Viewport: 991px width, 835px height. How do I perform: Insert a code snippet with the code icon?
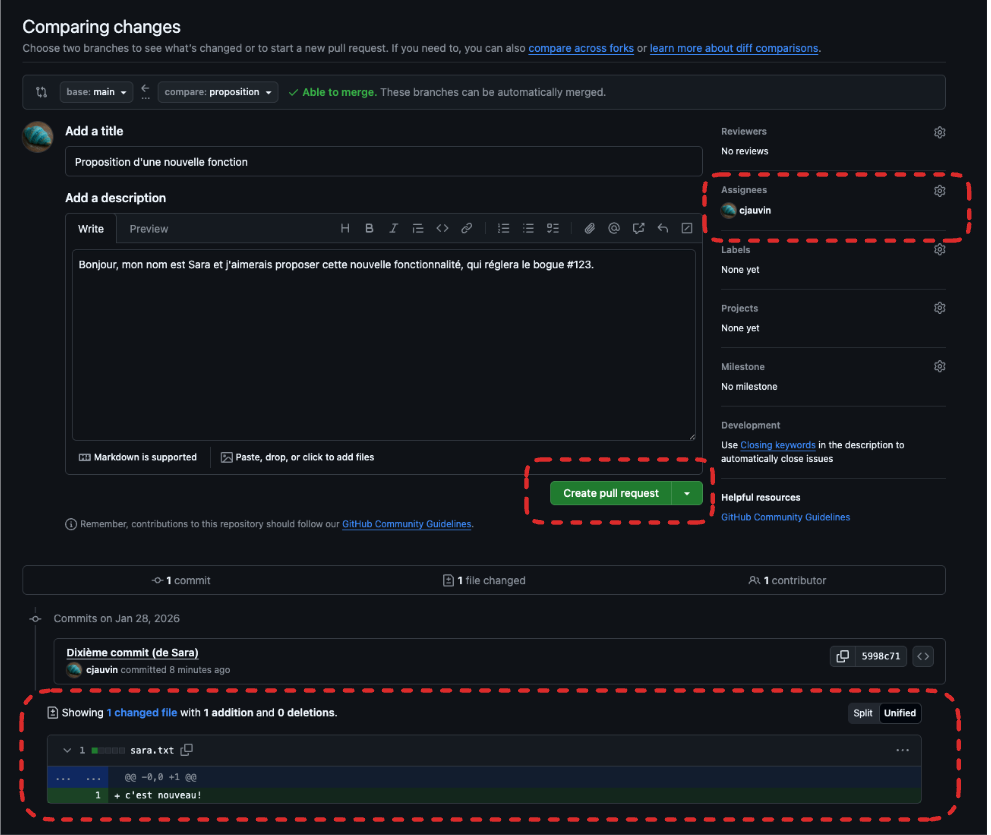click(442, 229)
